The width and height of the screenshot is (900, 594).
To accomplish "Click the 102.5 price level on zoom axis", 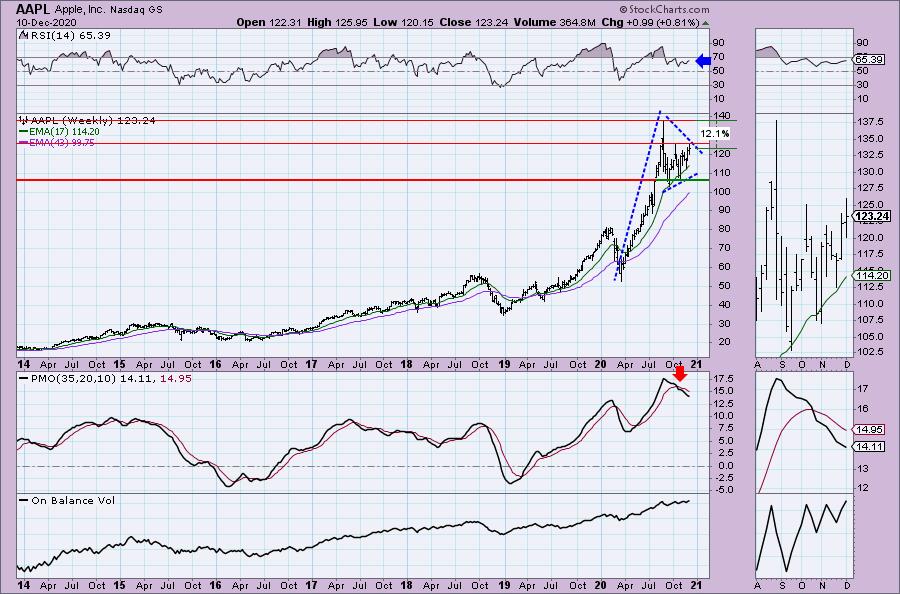I will pyautogui.click(x=870, y=351).
